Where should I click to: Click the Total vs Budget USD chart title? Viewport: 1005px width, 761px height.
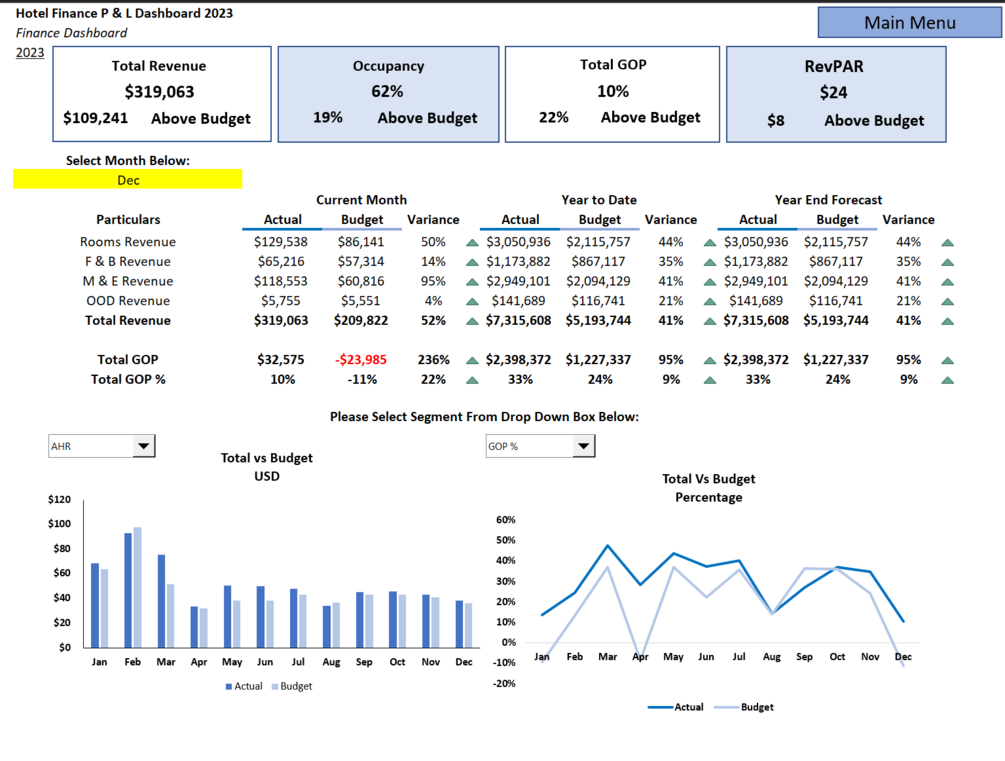click(267, 467)
